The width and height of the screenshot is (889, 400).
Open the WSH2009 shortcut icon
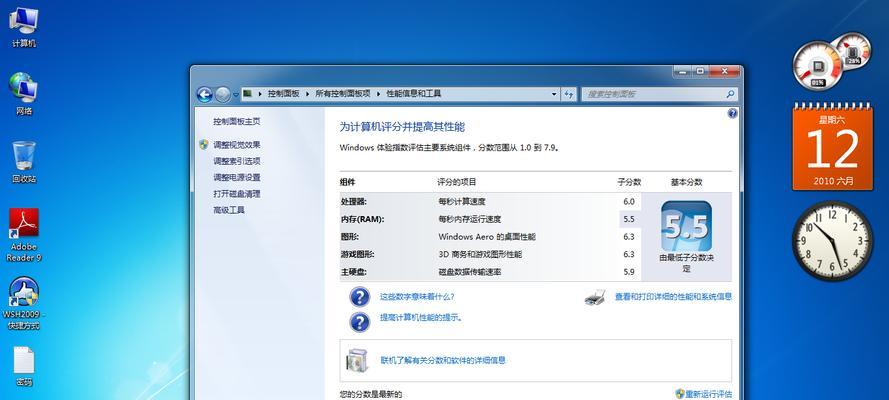[24, 303]
